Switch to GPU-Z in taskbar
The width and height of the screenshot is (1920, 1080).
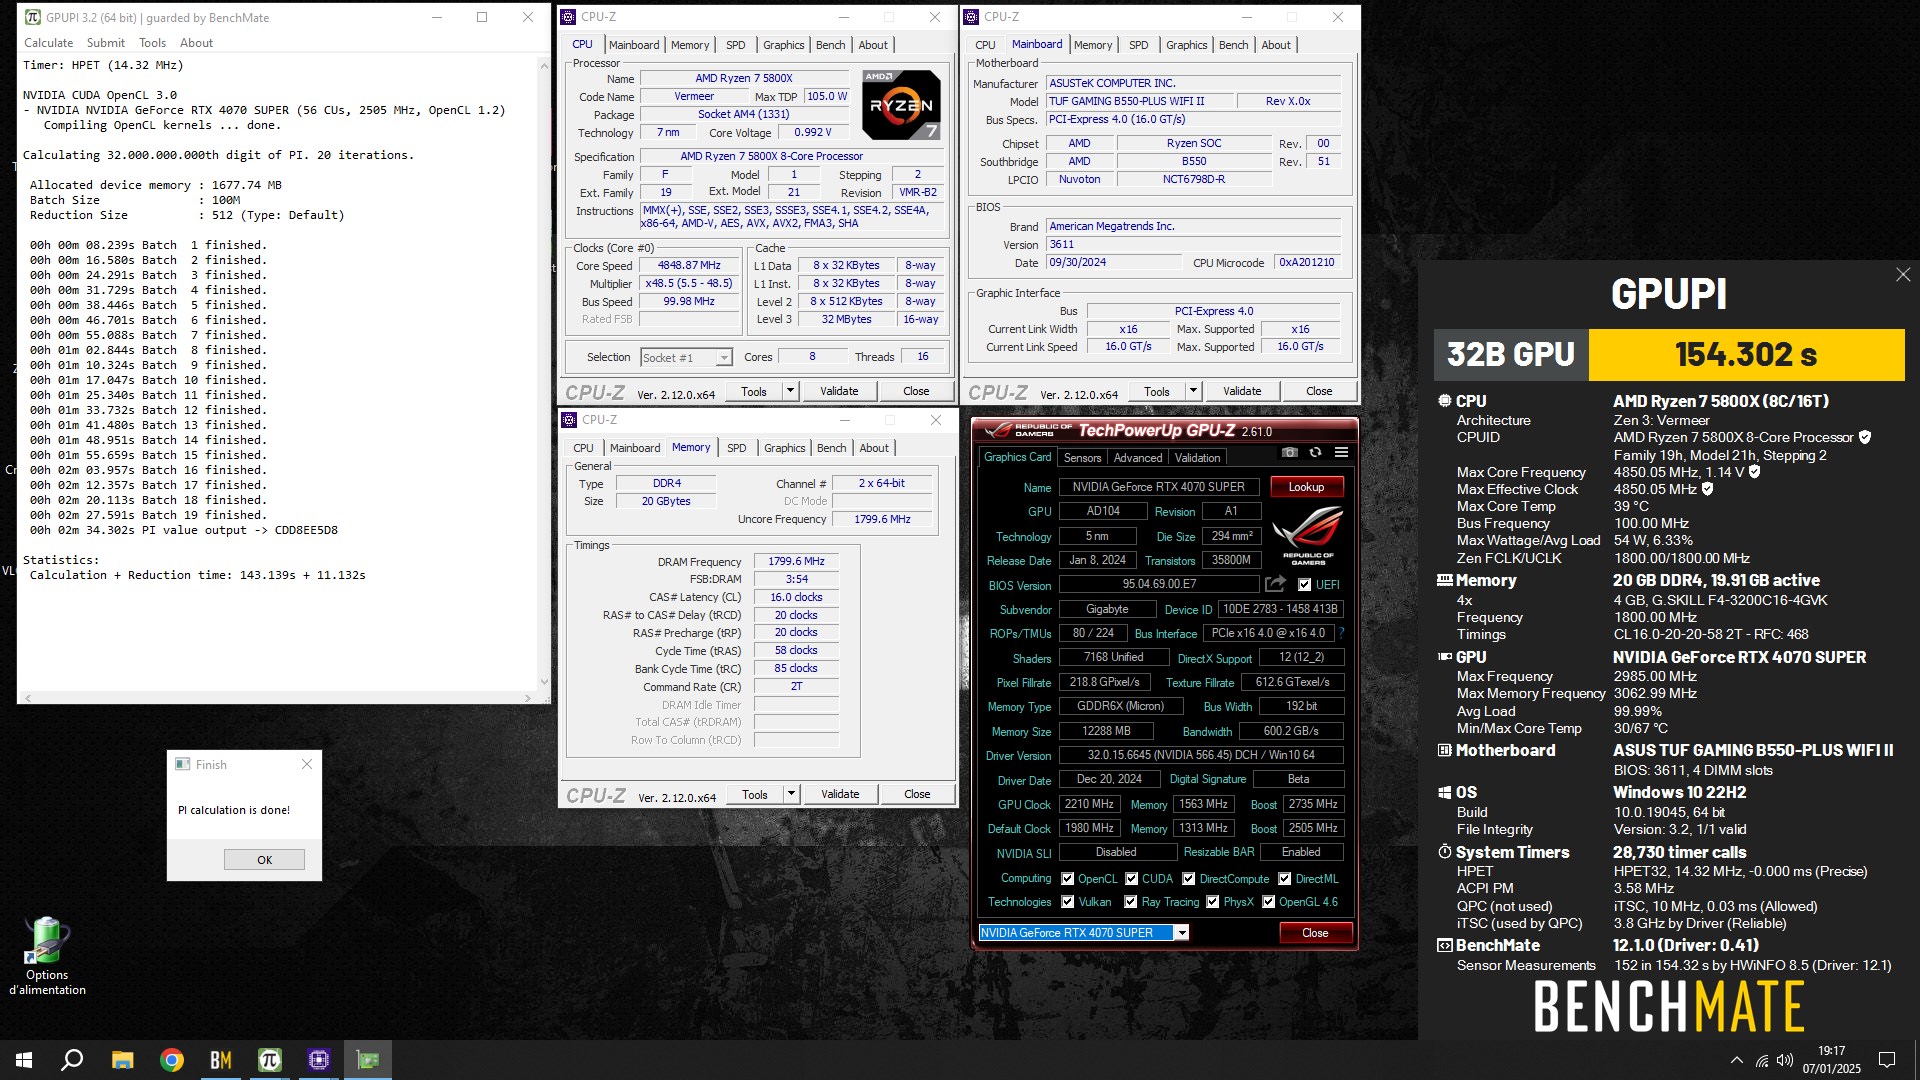368,1060
